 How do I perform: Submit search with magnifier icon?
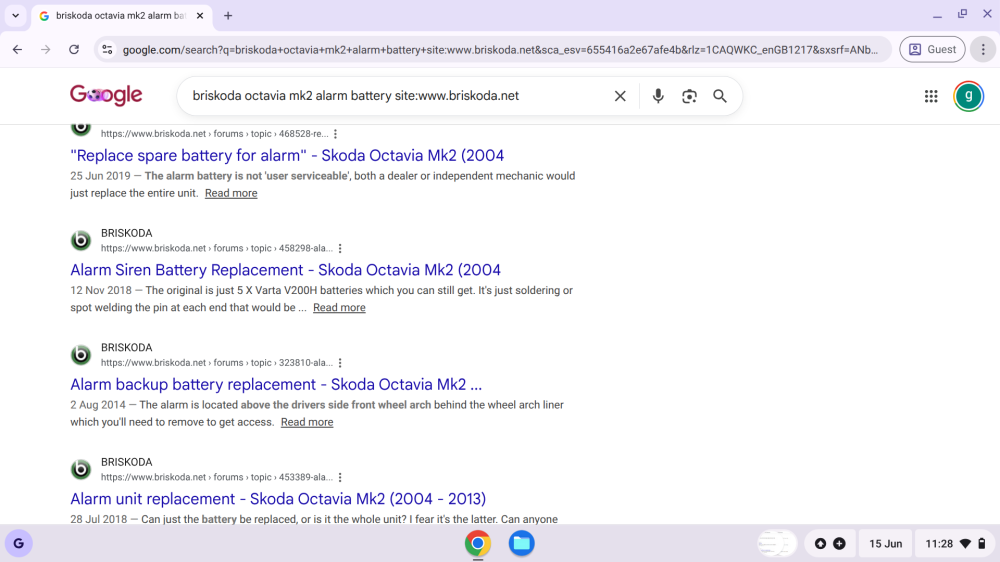(719, 96)
